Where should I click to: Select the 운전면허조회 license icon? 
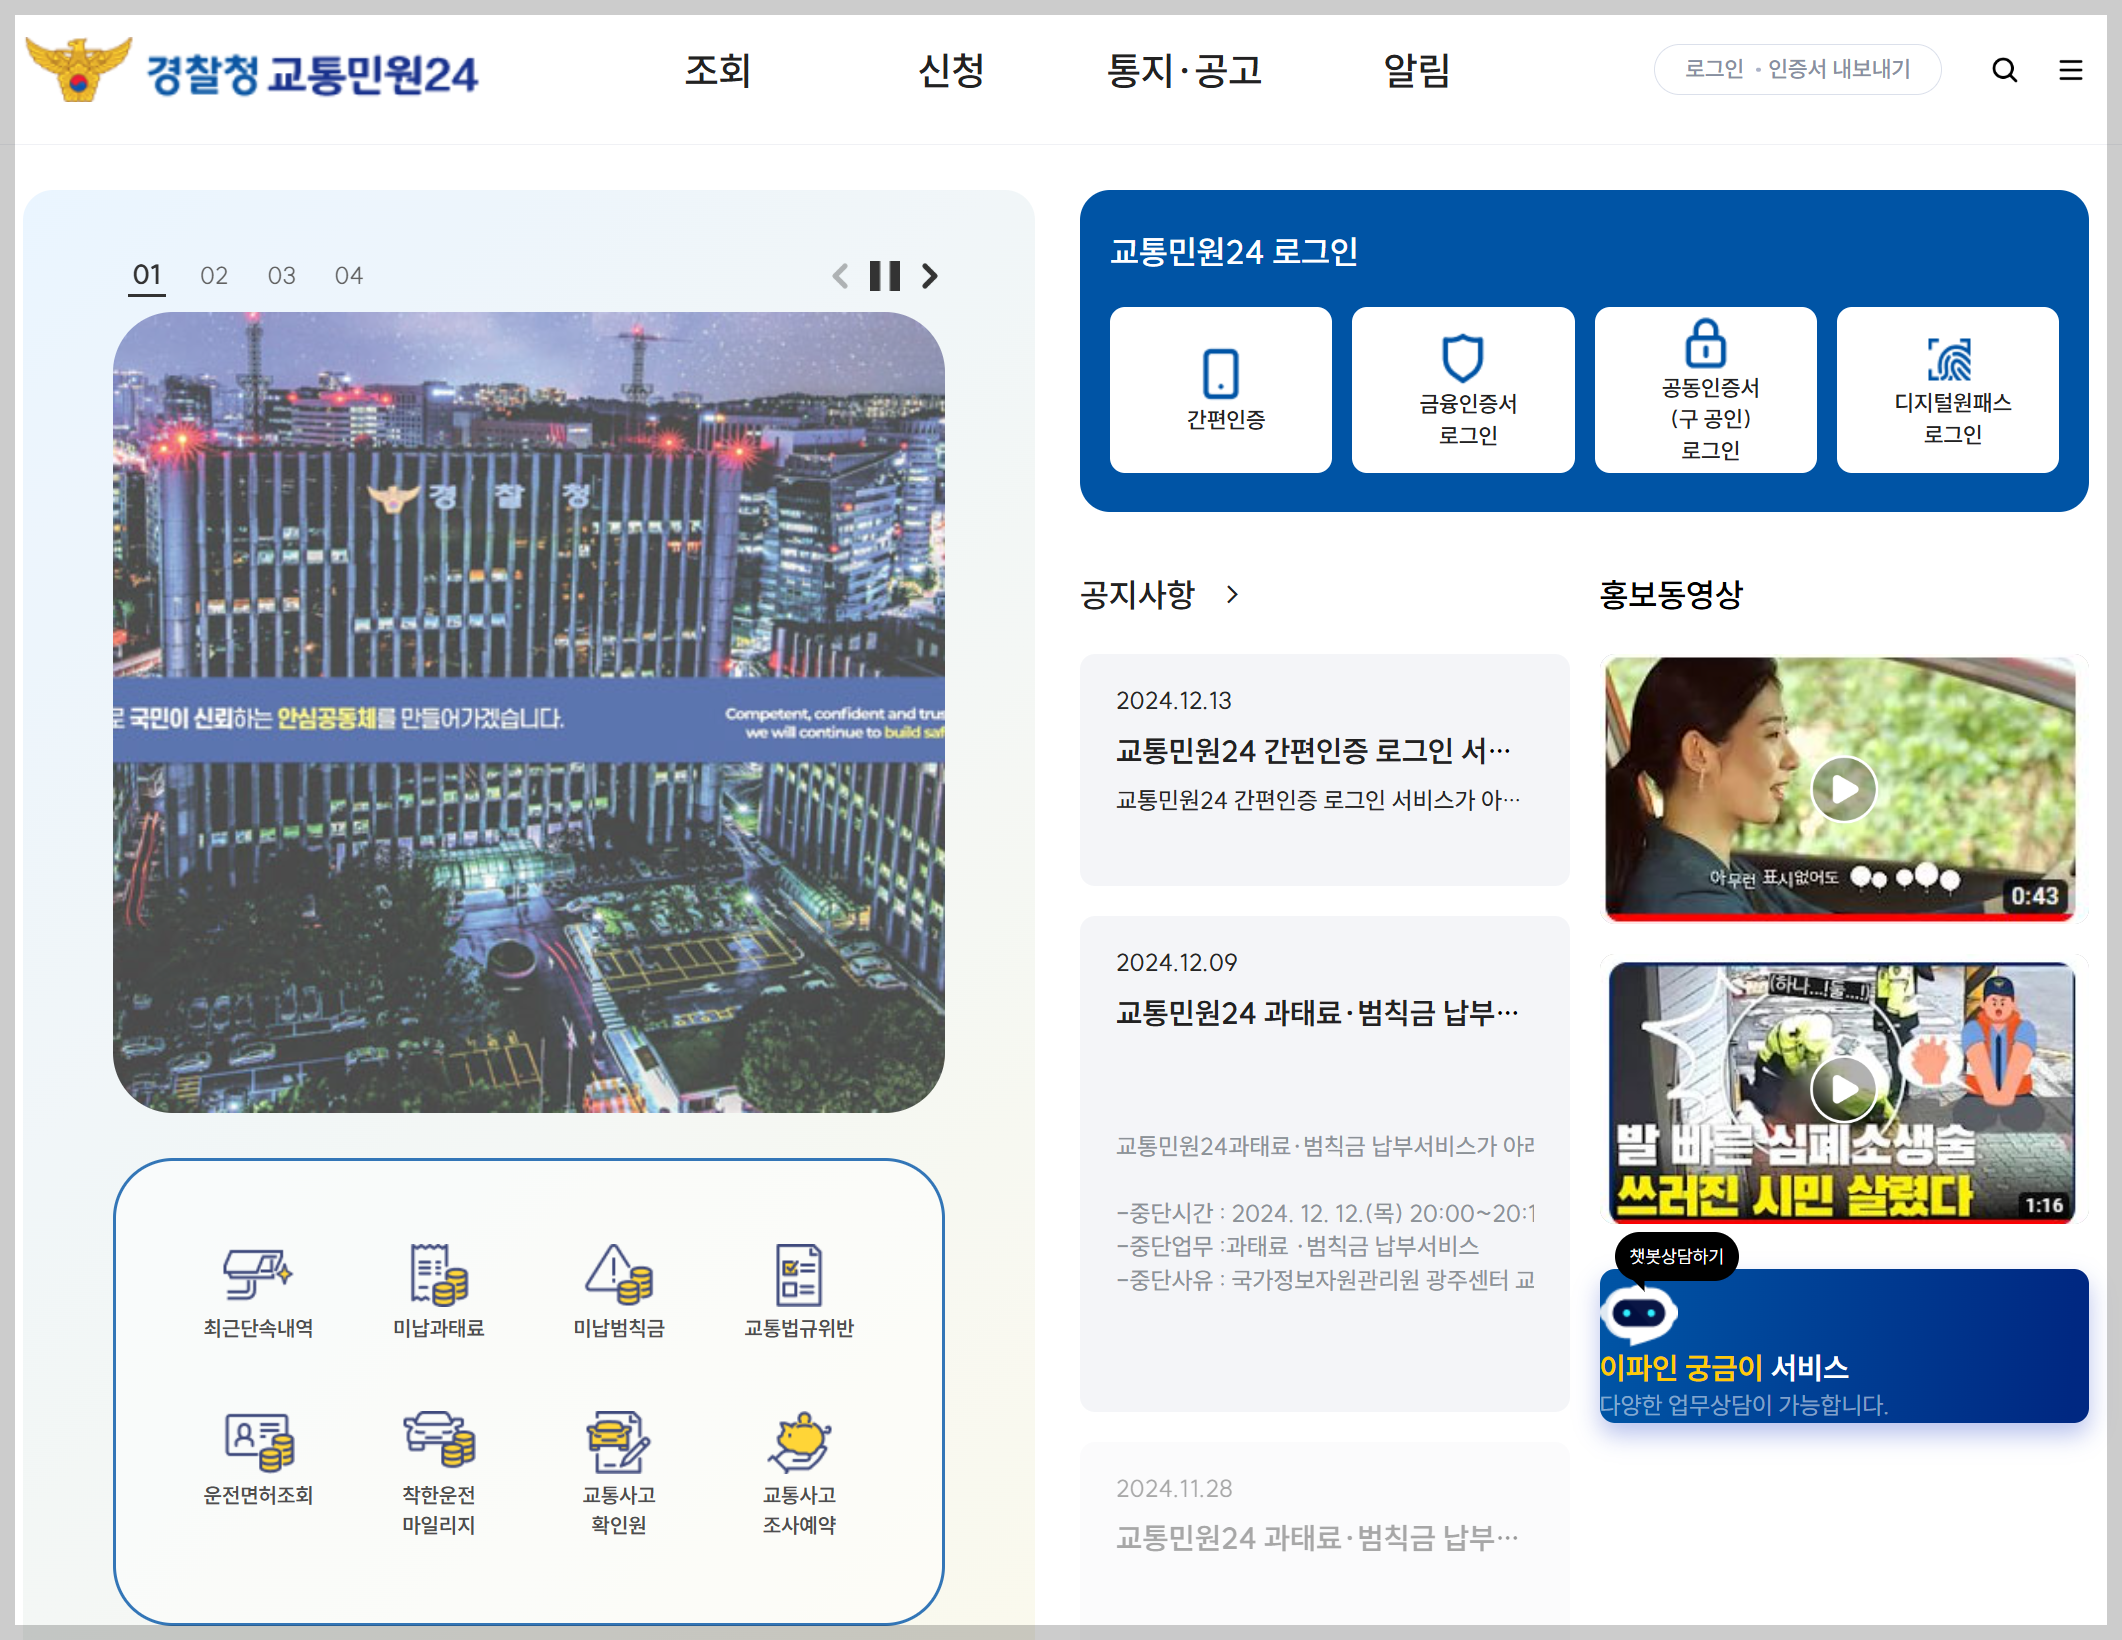(258, 1442)
